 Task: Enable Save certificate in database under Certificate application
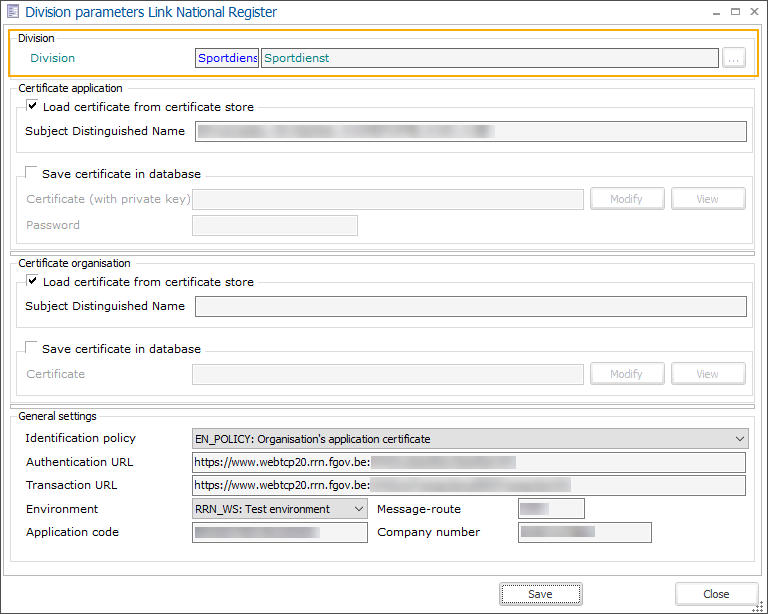click(x=31, y=173)
